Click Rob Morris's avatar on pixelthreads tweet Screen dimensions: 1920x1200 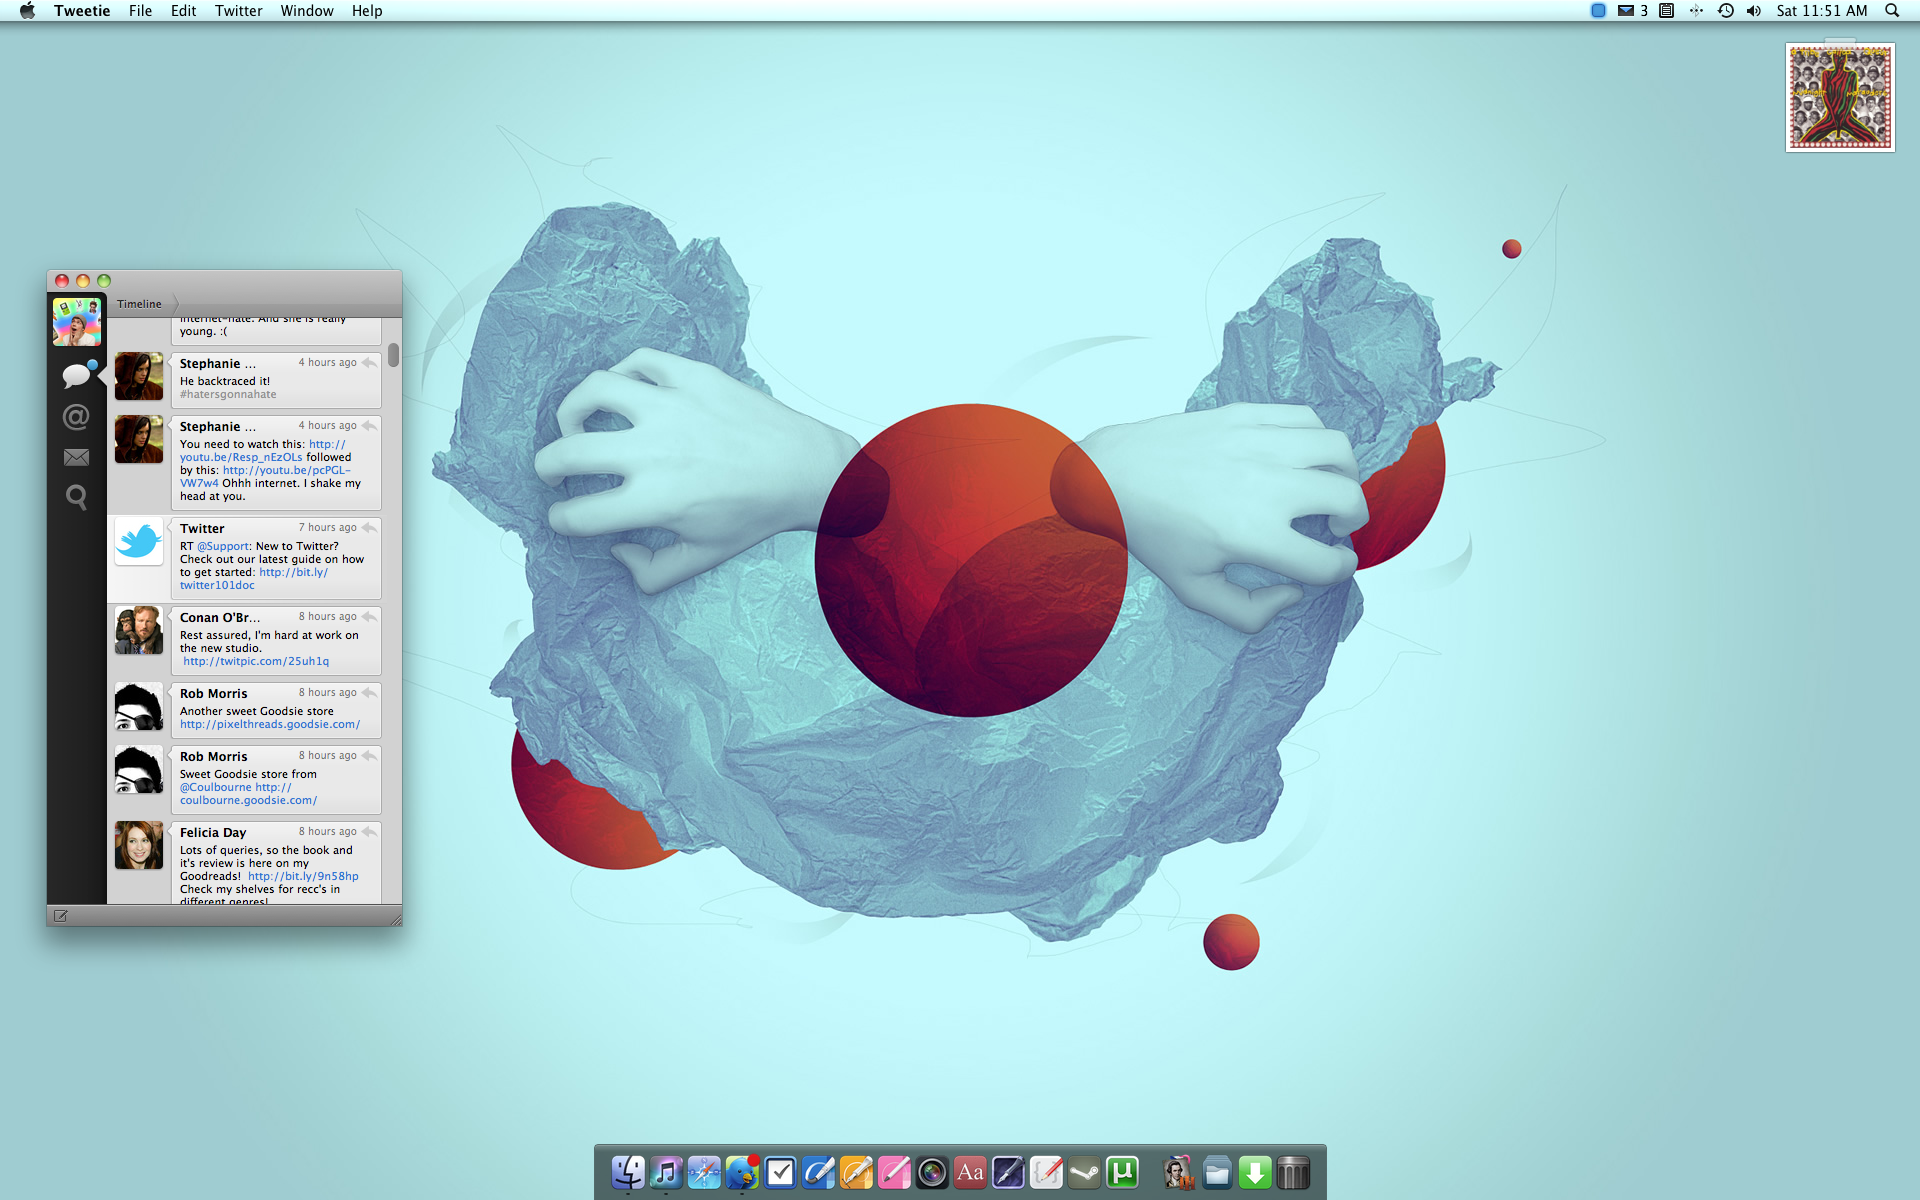[x=139, y=706]
